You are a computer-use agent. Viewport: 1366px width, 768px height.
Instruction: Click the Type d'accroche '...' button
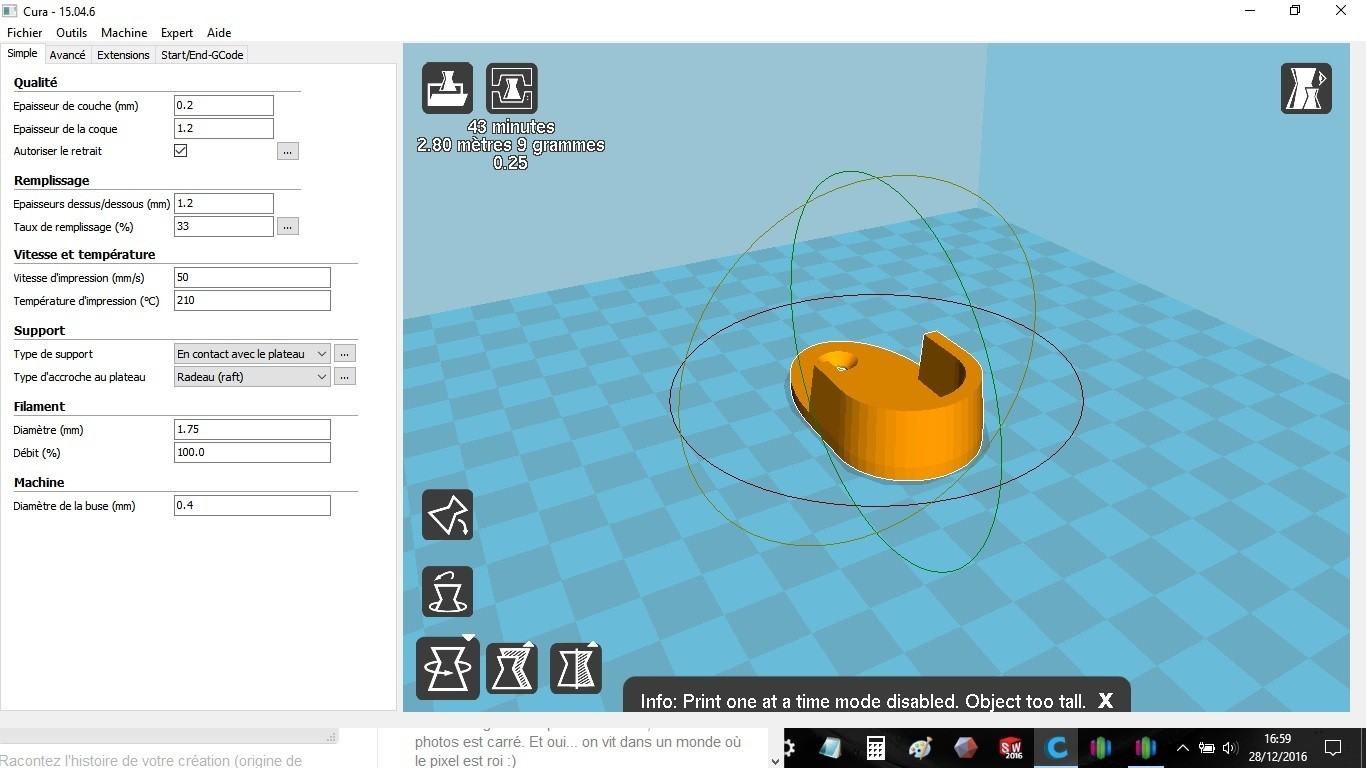344,377
